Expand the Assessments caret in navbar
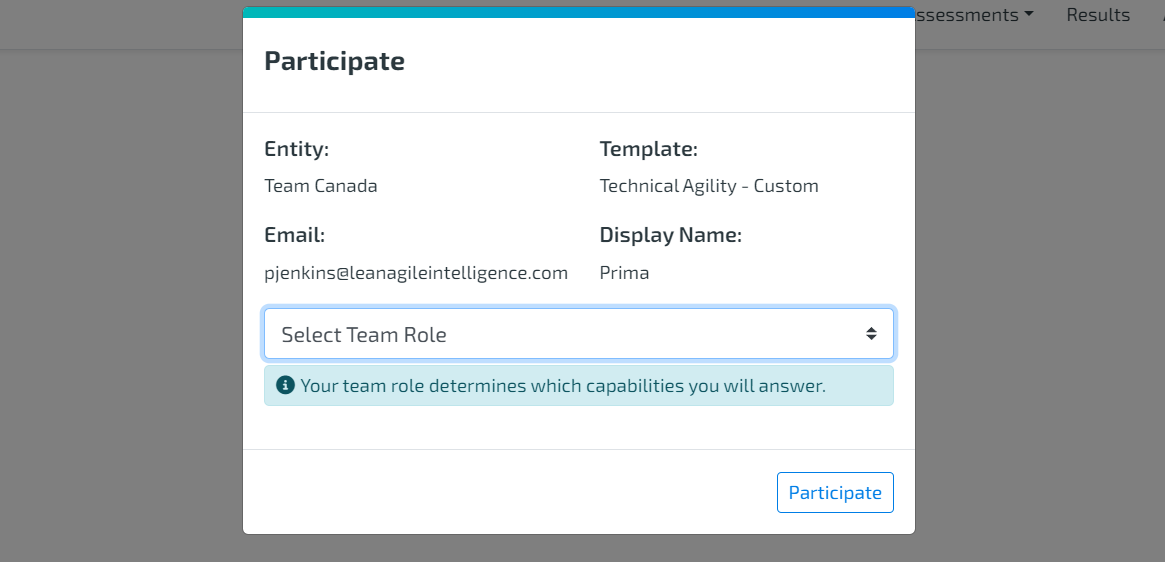This screenshot has height=562, width=1165. 1028,15
